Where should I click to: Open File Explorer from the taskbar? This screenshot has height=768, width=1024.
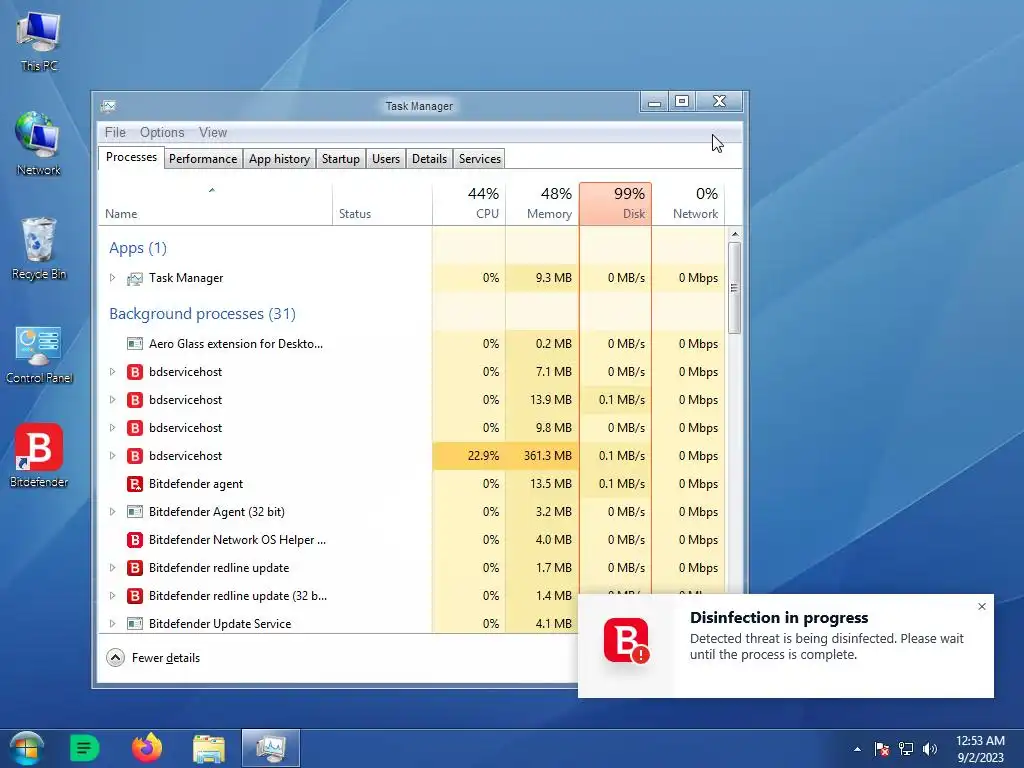click(208, 748)
